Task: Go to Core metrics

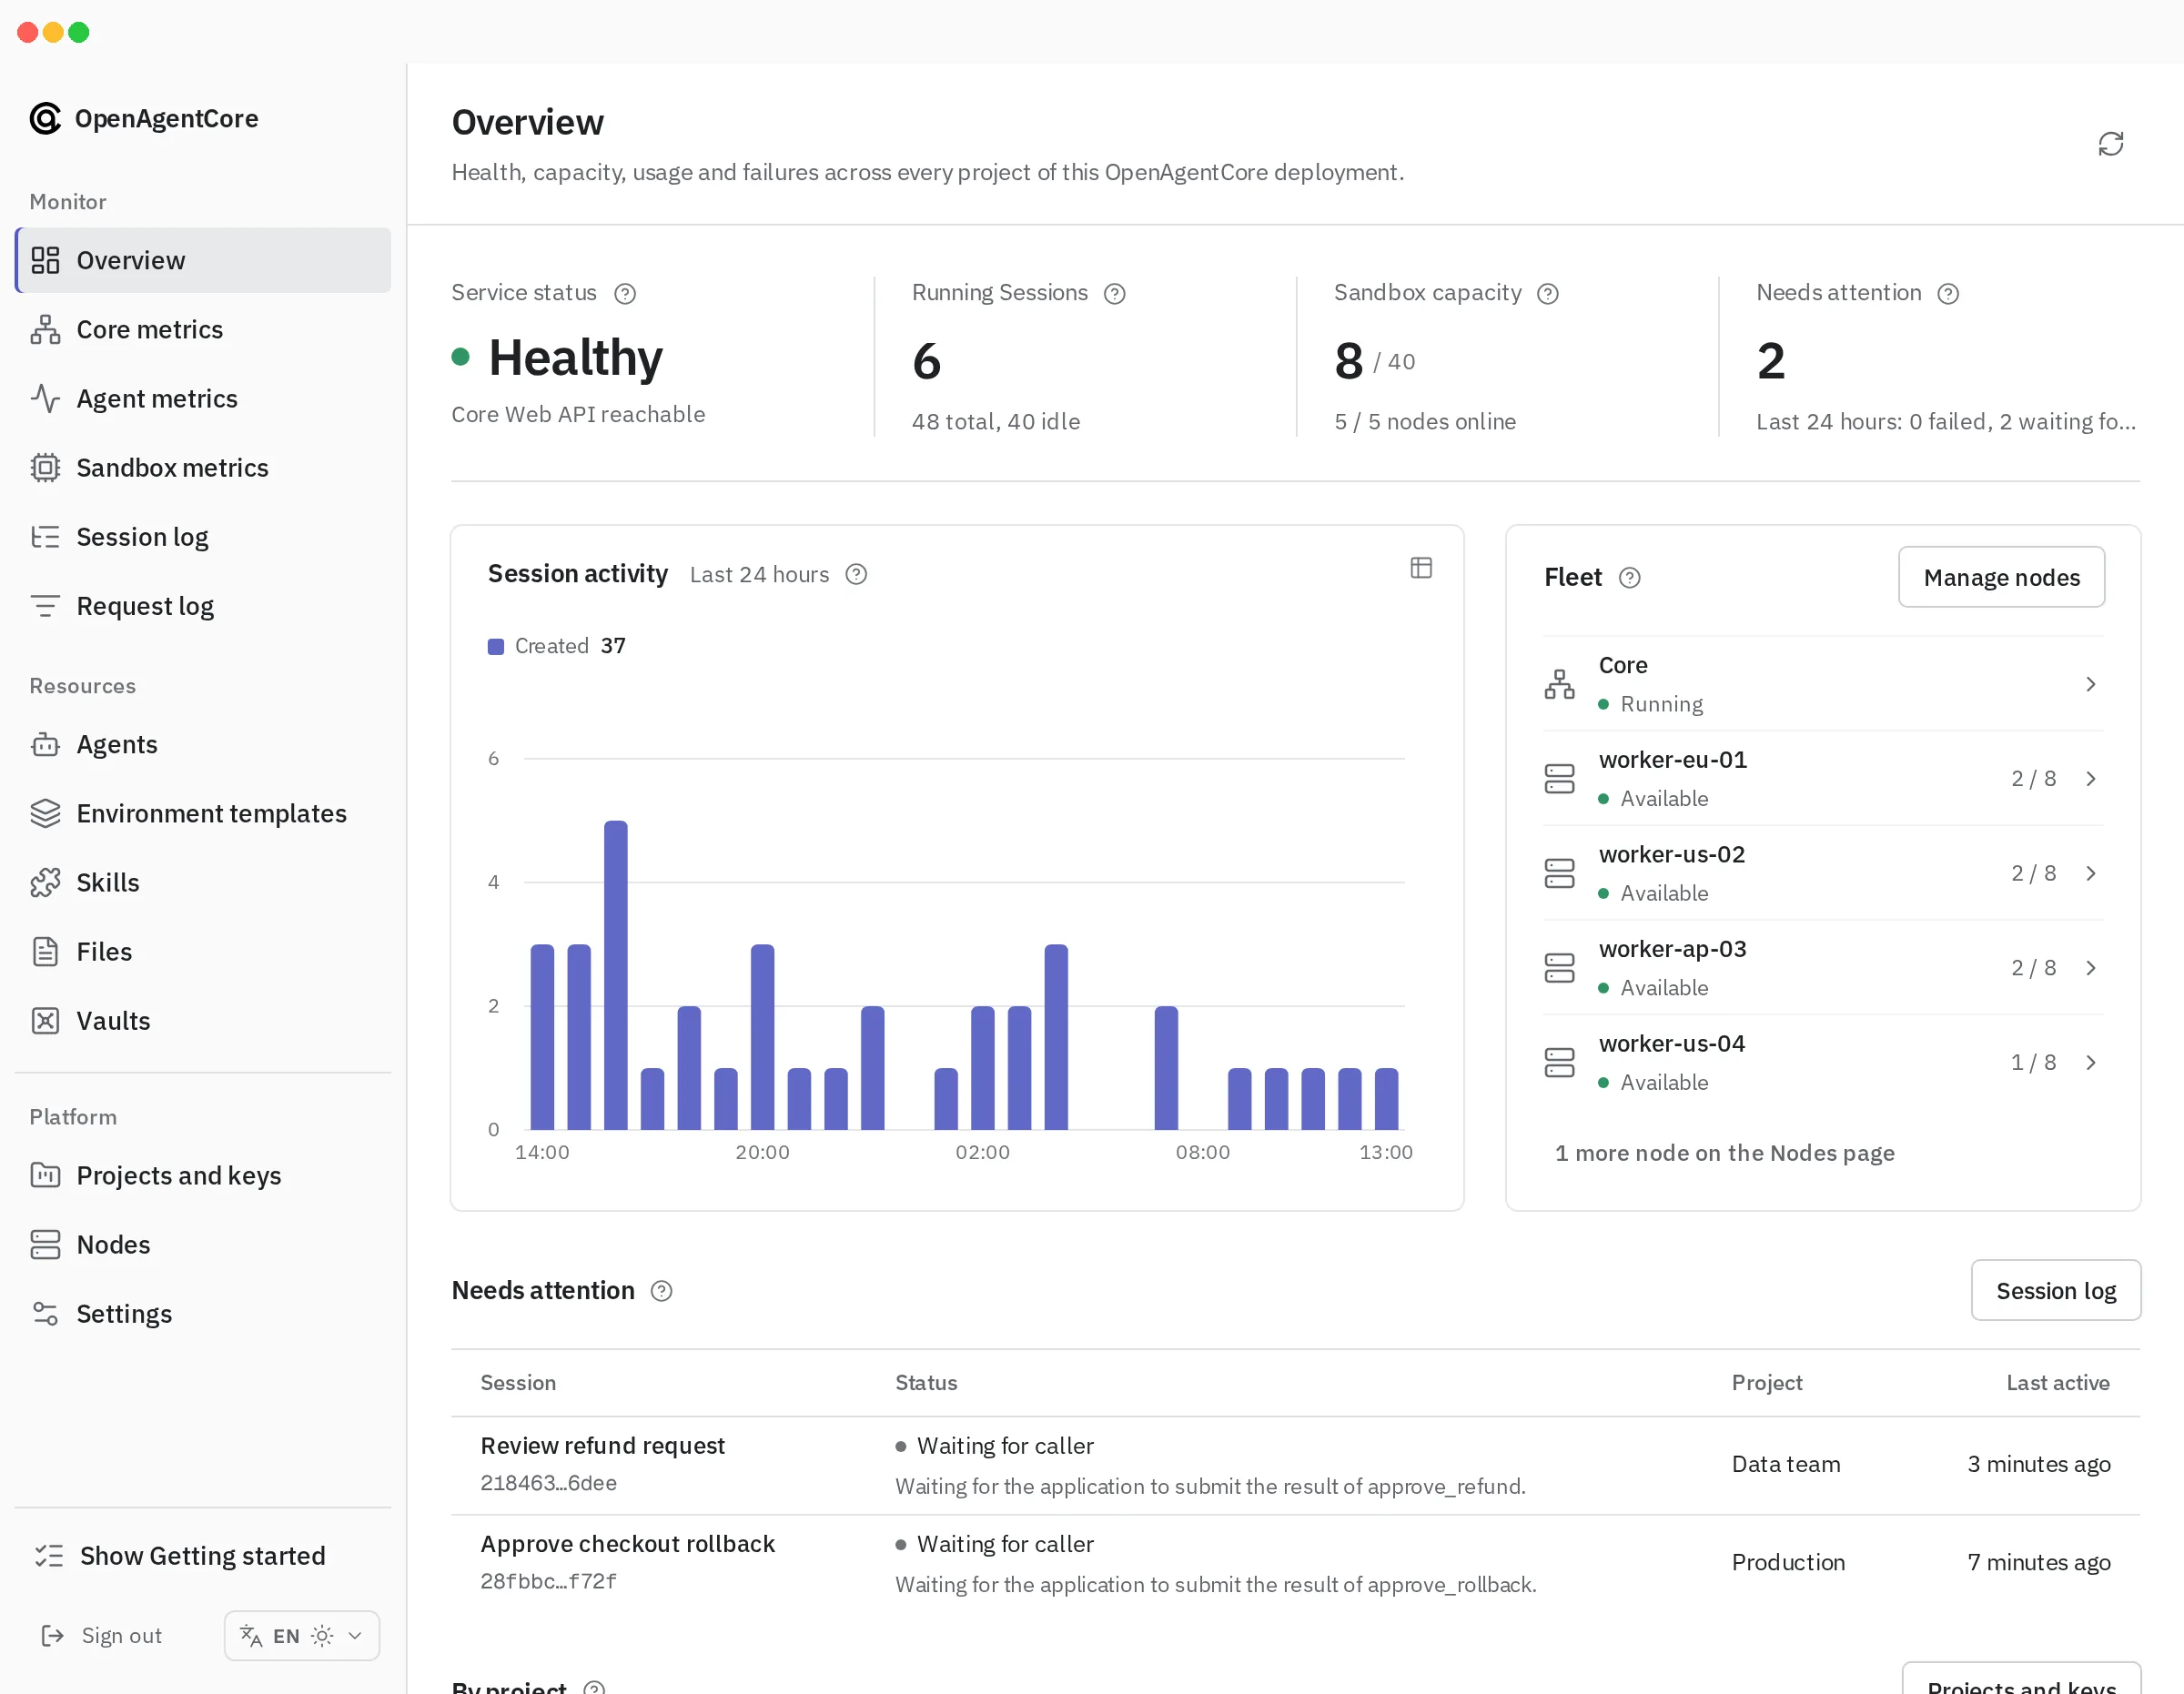Action: click(x=203, y=329)
